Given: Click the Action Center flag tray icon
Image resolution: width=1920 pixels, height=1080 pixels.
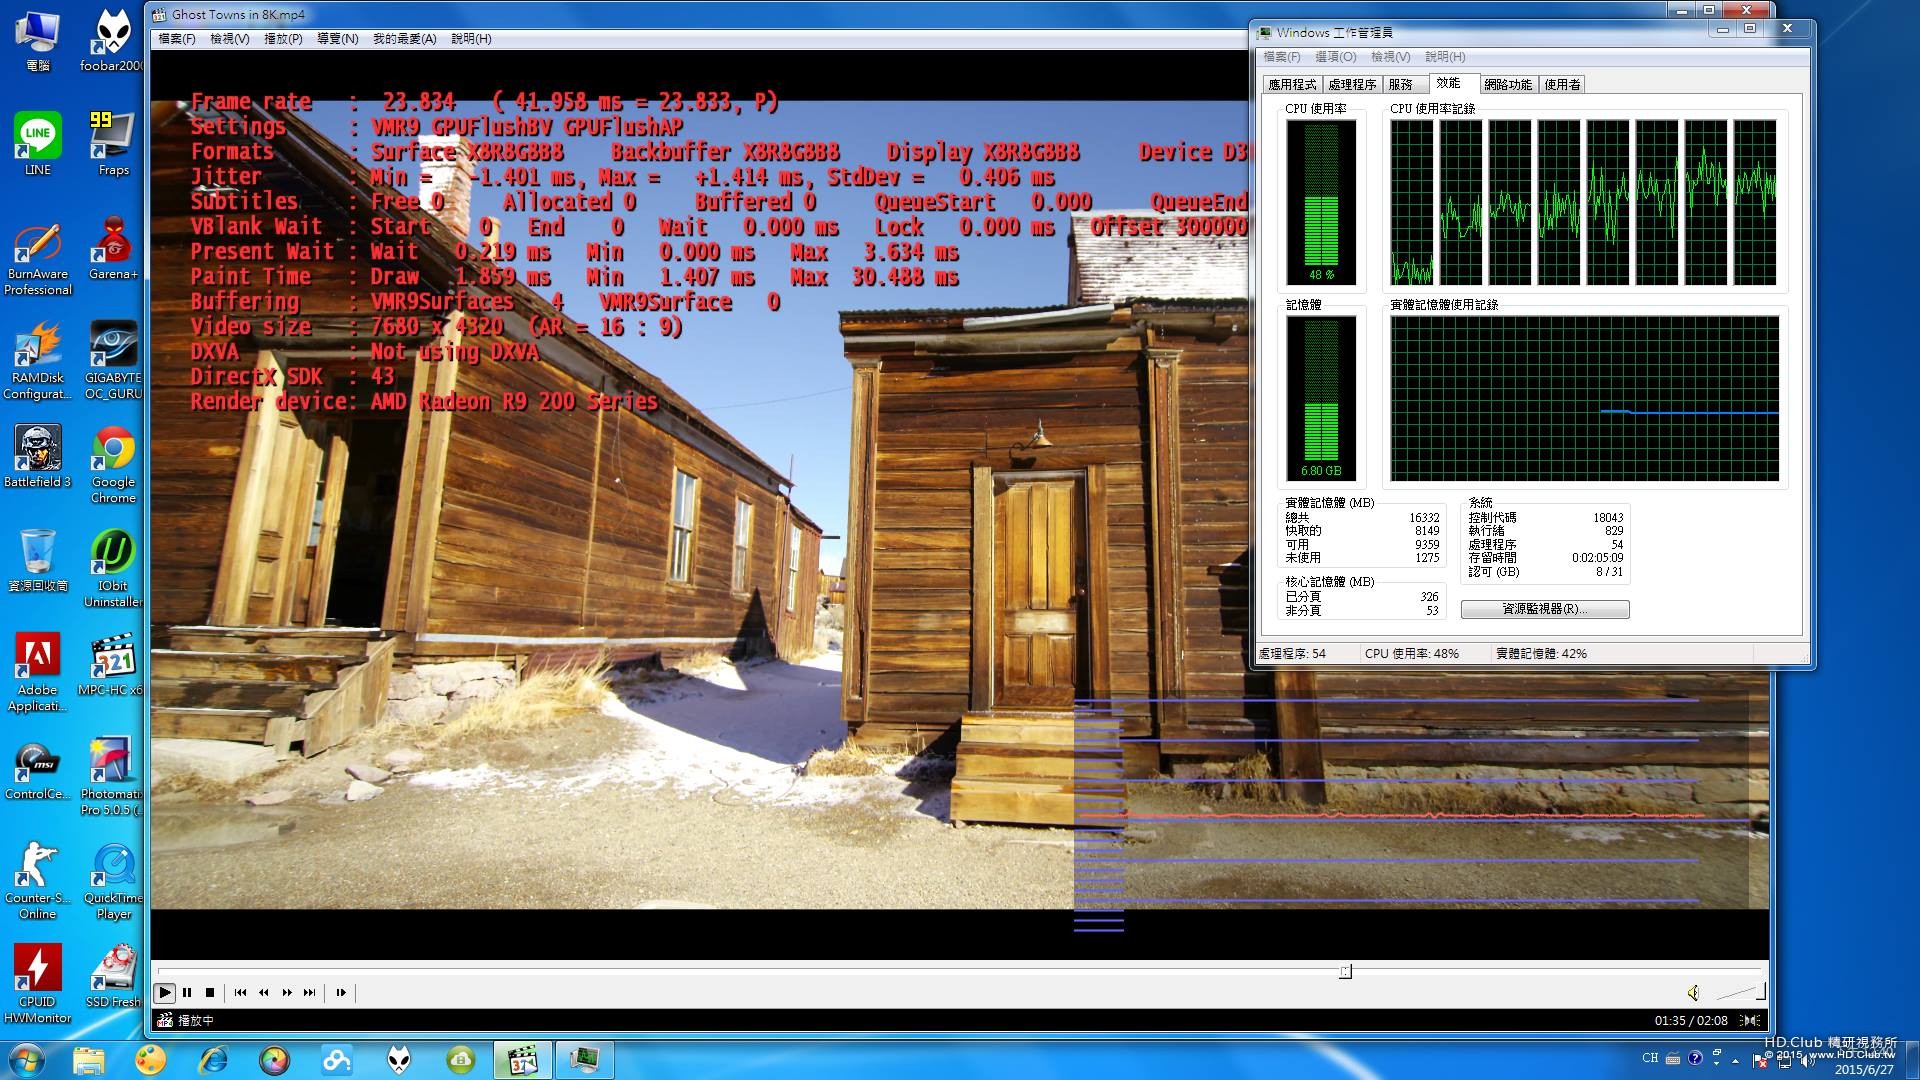Looking at the screenshot, I should [1760, 1062].
